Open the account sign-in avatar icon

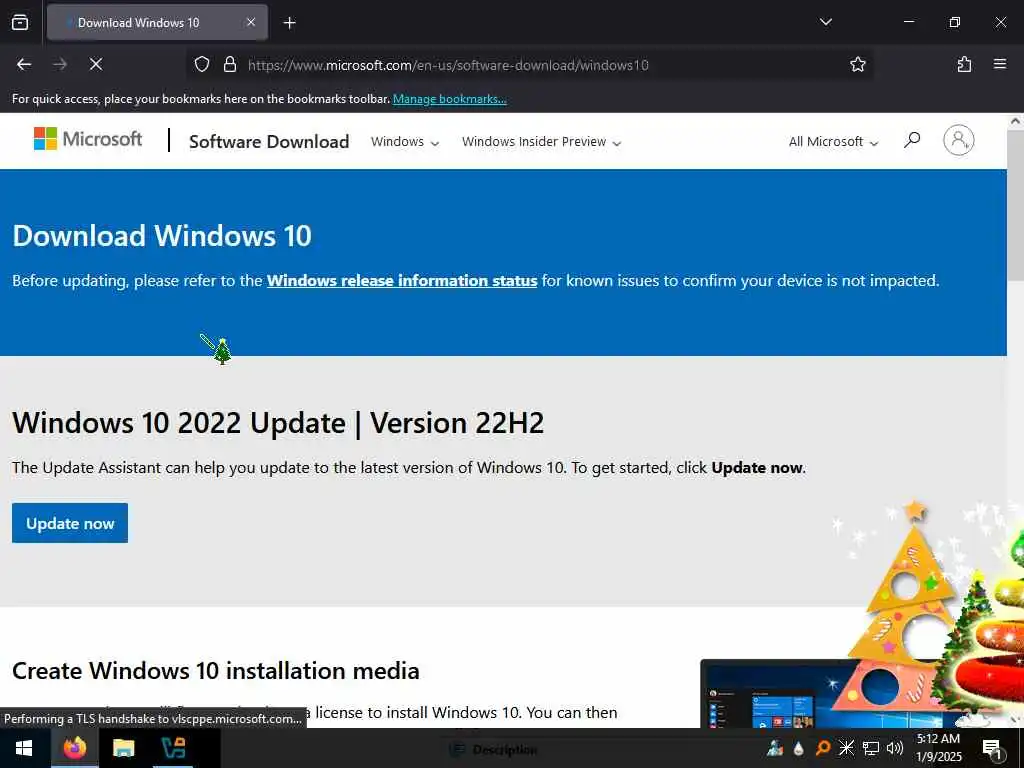[x=958, y=140]
